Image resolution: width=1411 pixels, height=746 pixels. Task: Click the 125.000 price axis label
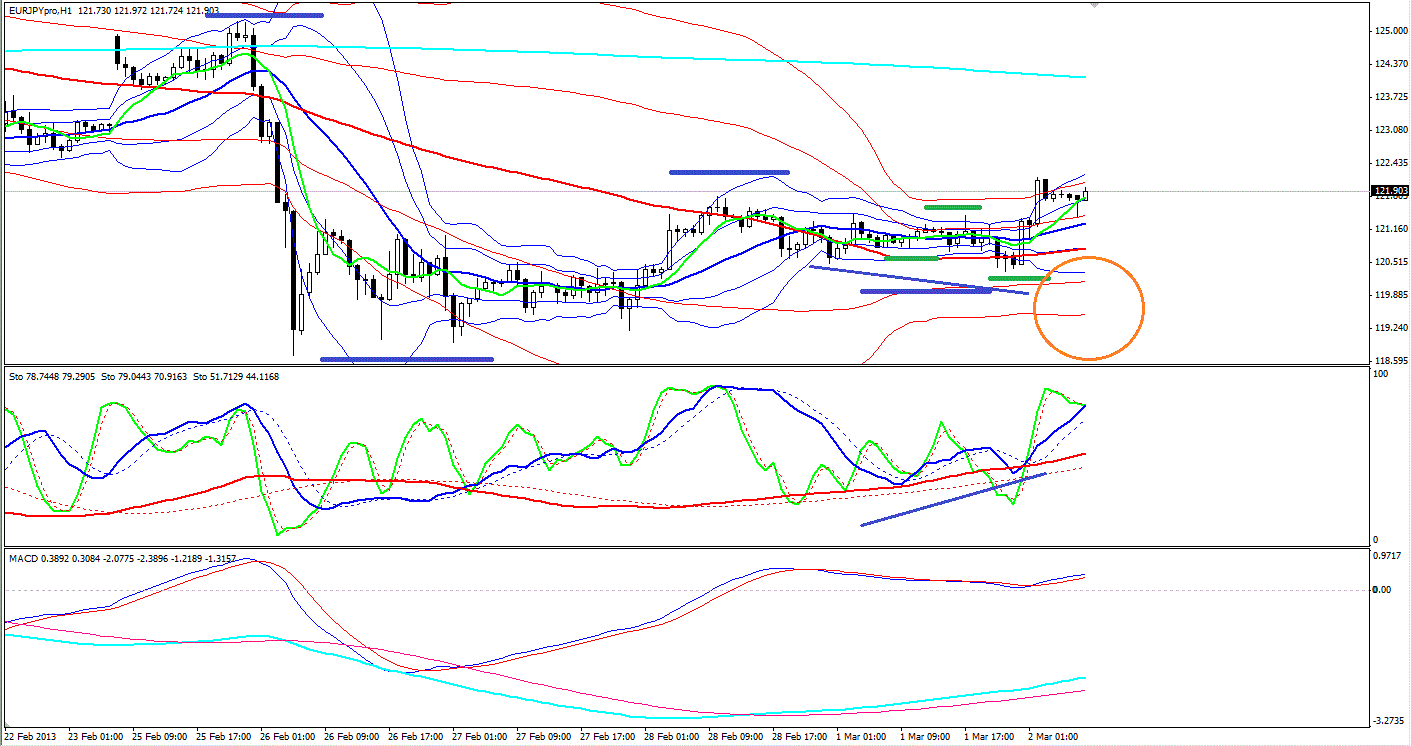click(1392, 31)
